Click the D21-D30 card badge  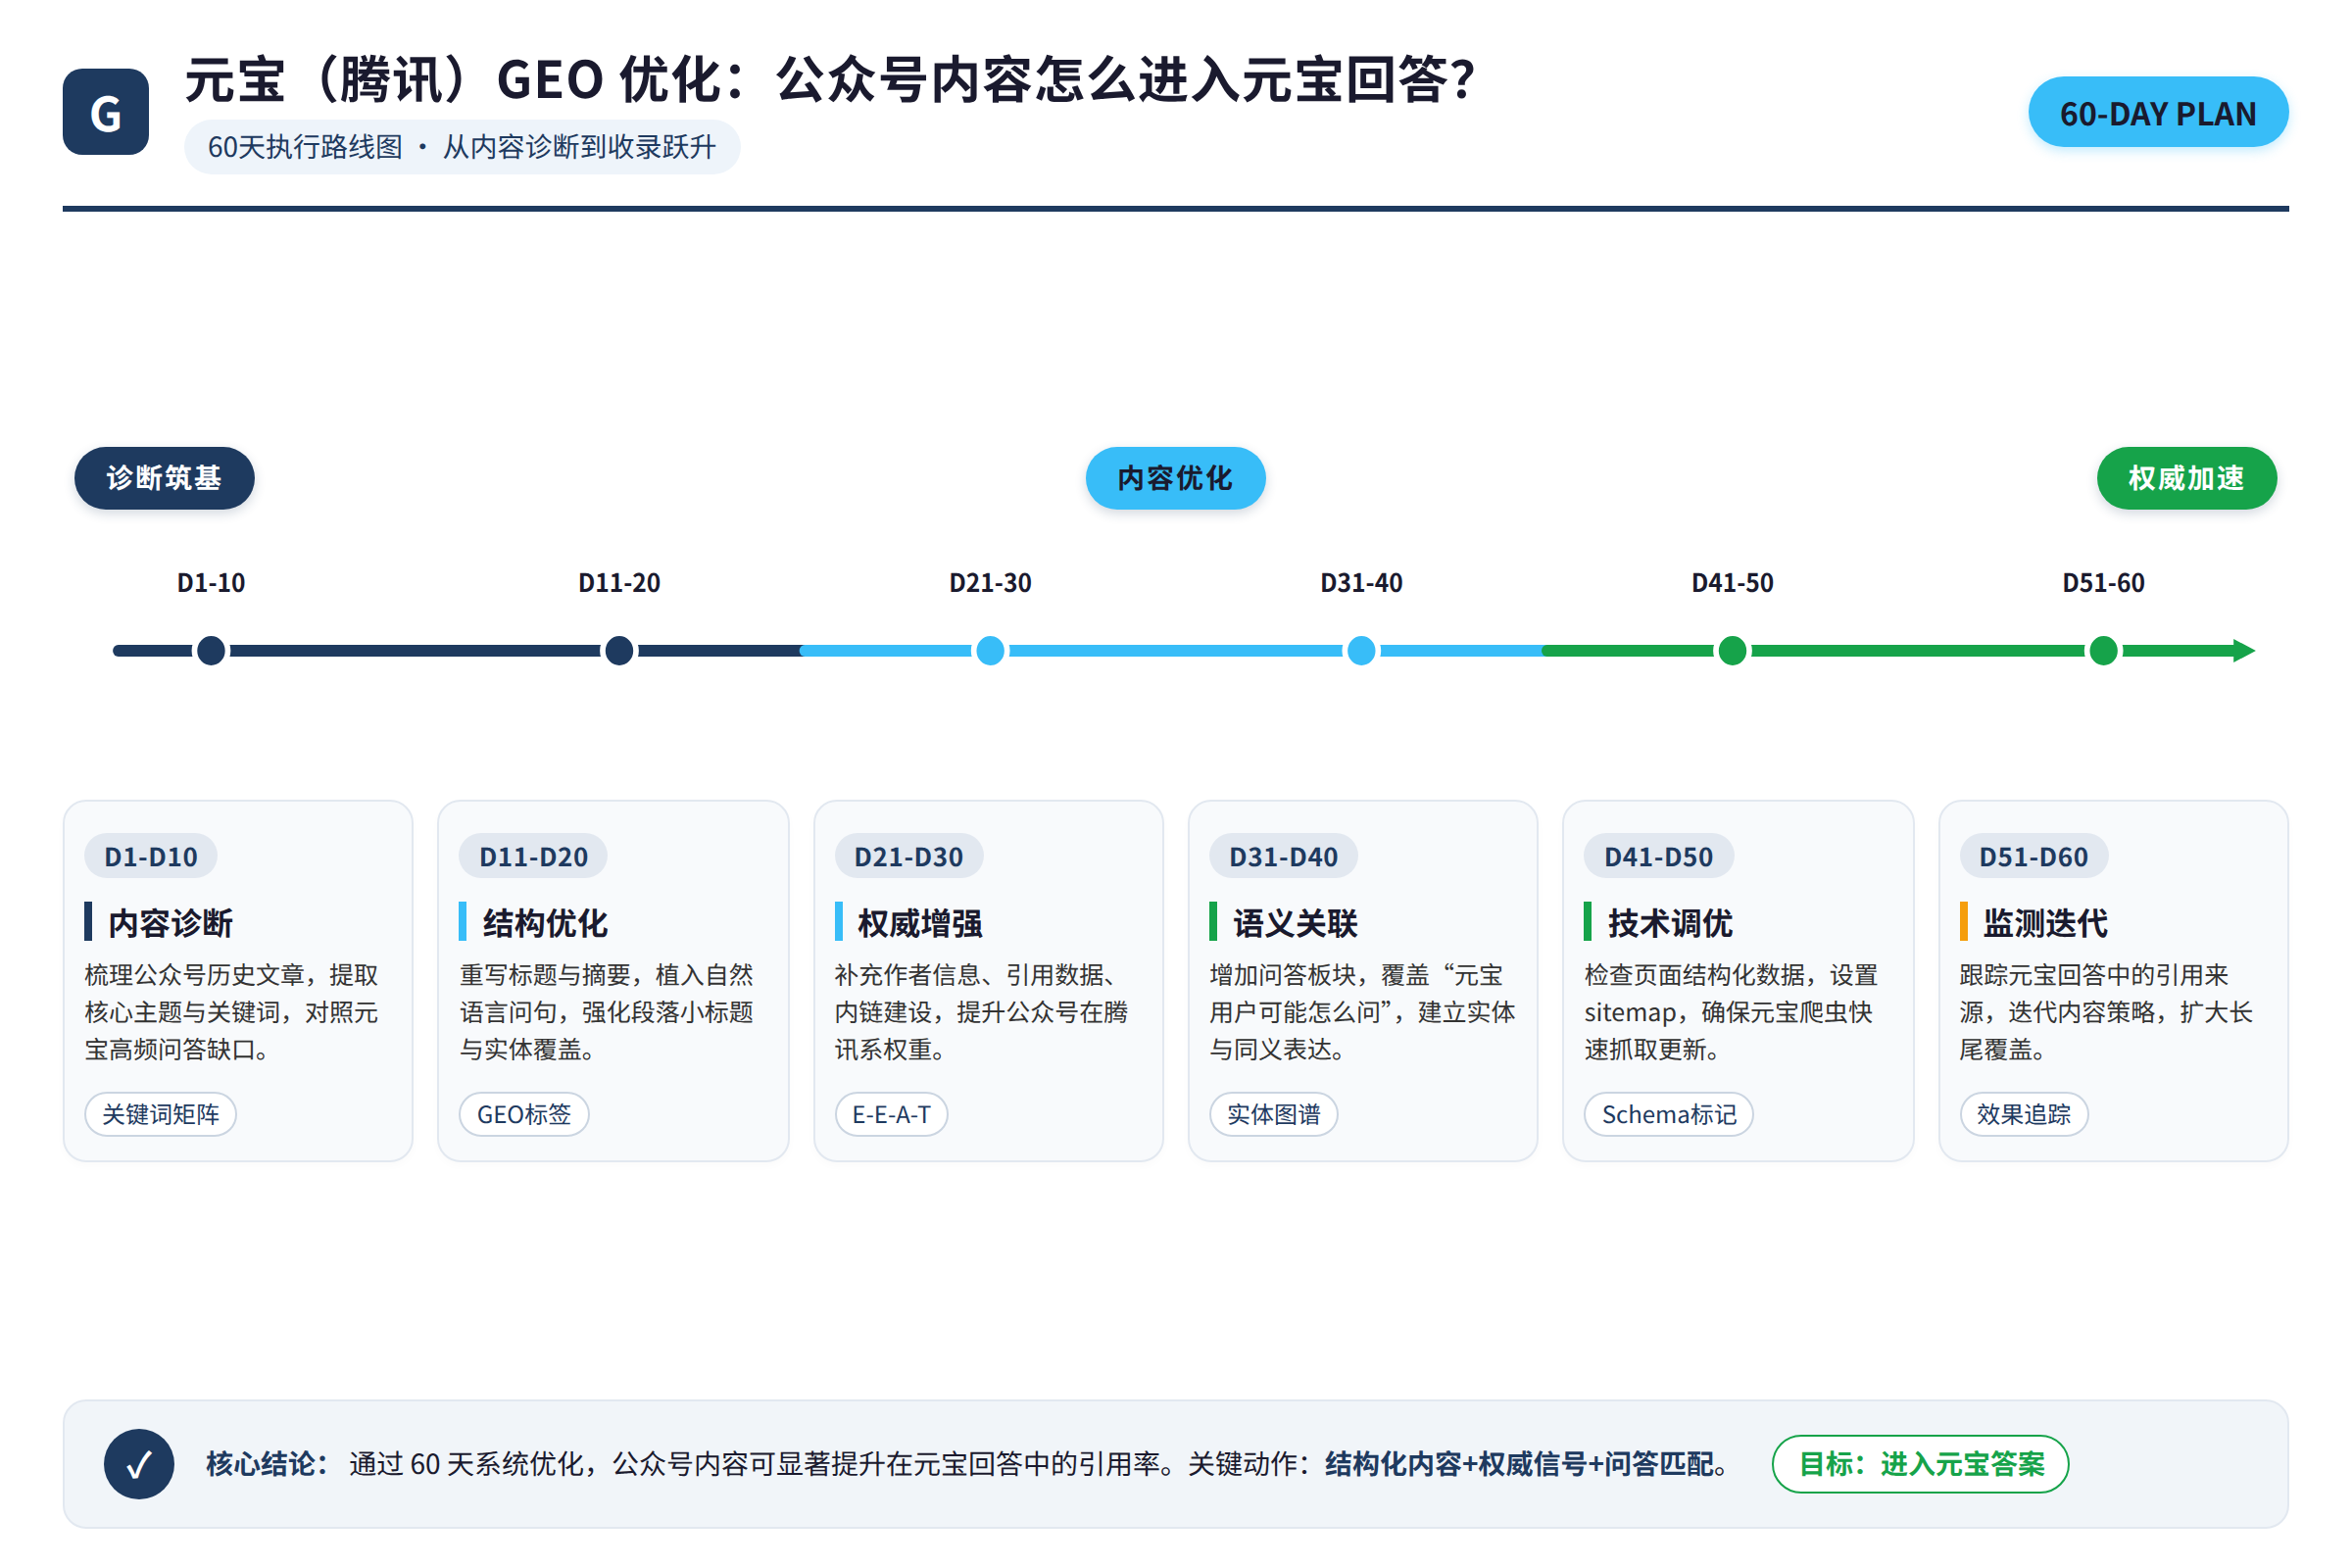point(908,857)
